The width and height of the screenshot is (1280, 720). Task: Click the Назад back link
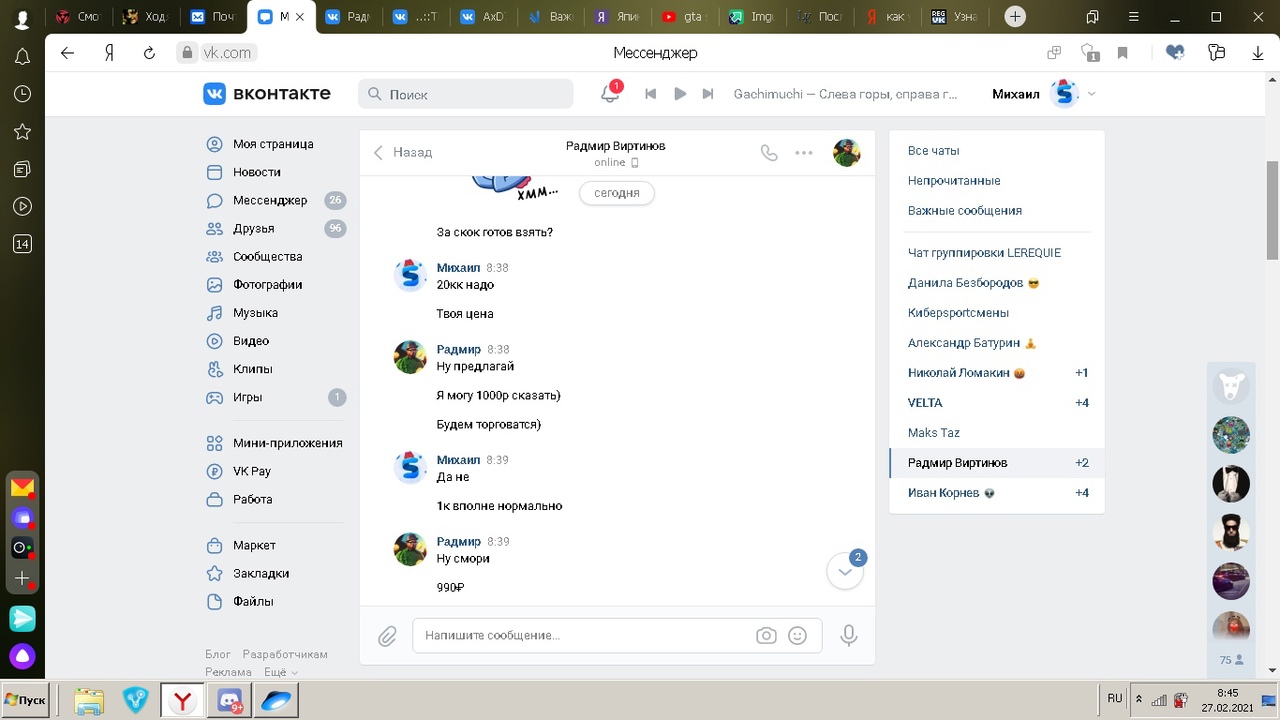(x=403, y=152)
